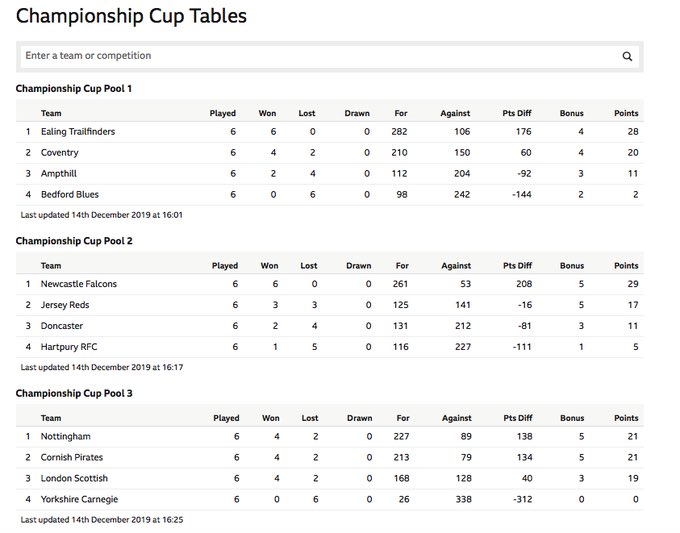Screen dimensions: 680x533
Task: Open Newcastle Falcons team link
Action: click(x=79, y=284)
